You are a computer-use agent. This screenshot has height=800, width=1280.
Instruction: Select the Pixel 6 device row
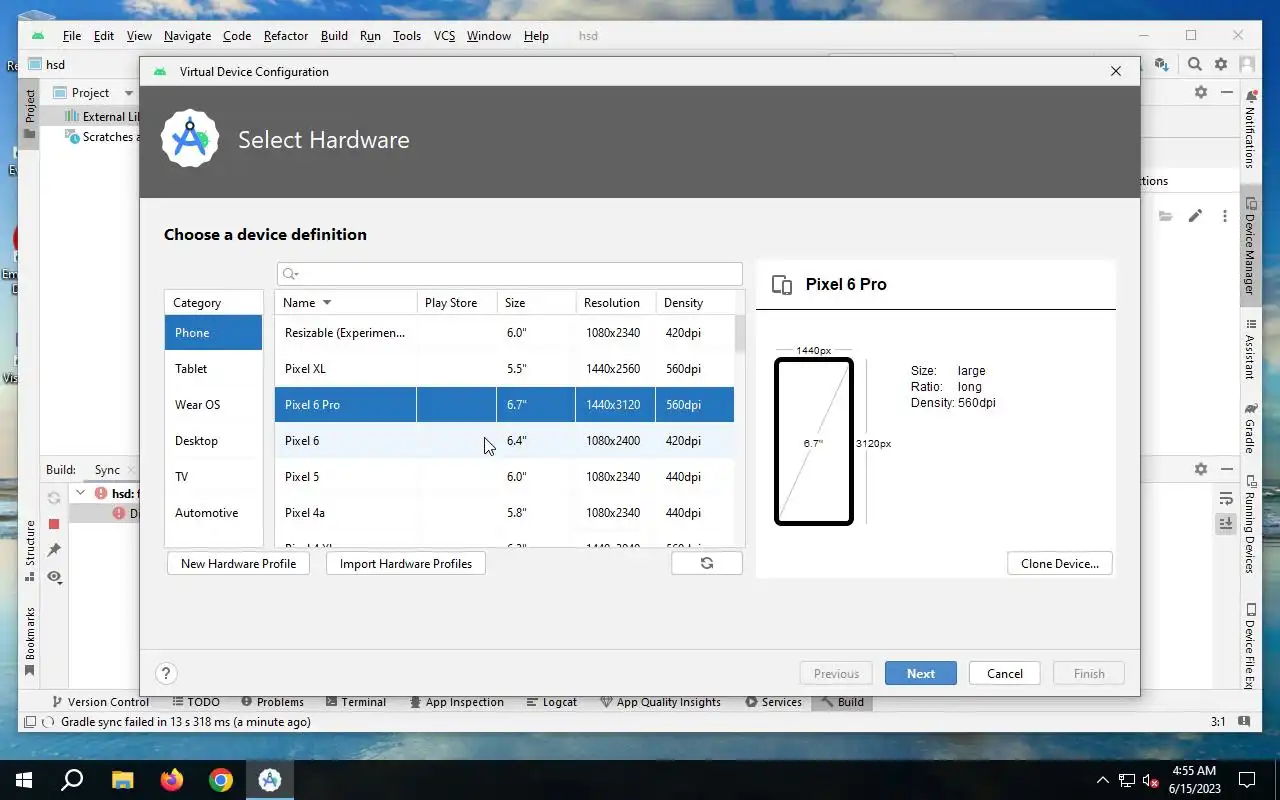click(x=504, y=441)
